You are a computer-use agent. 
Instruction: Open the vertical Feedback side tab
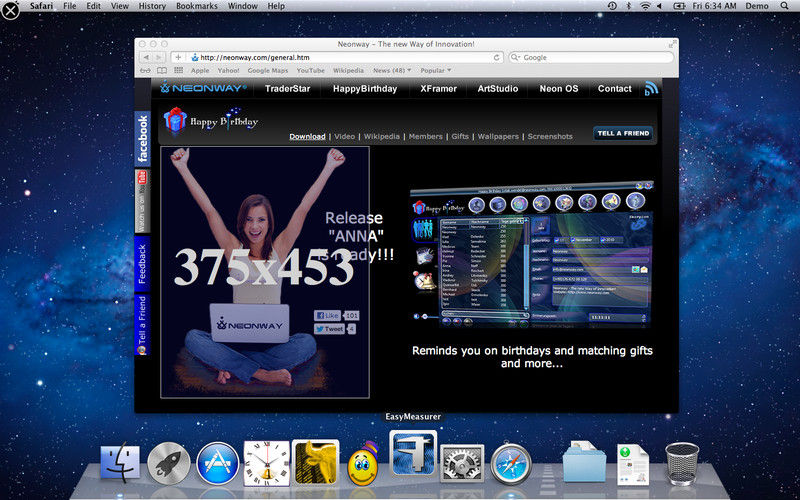(x=142, y=264)
